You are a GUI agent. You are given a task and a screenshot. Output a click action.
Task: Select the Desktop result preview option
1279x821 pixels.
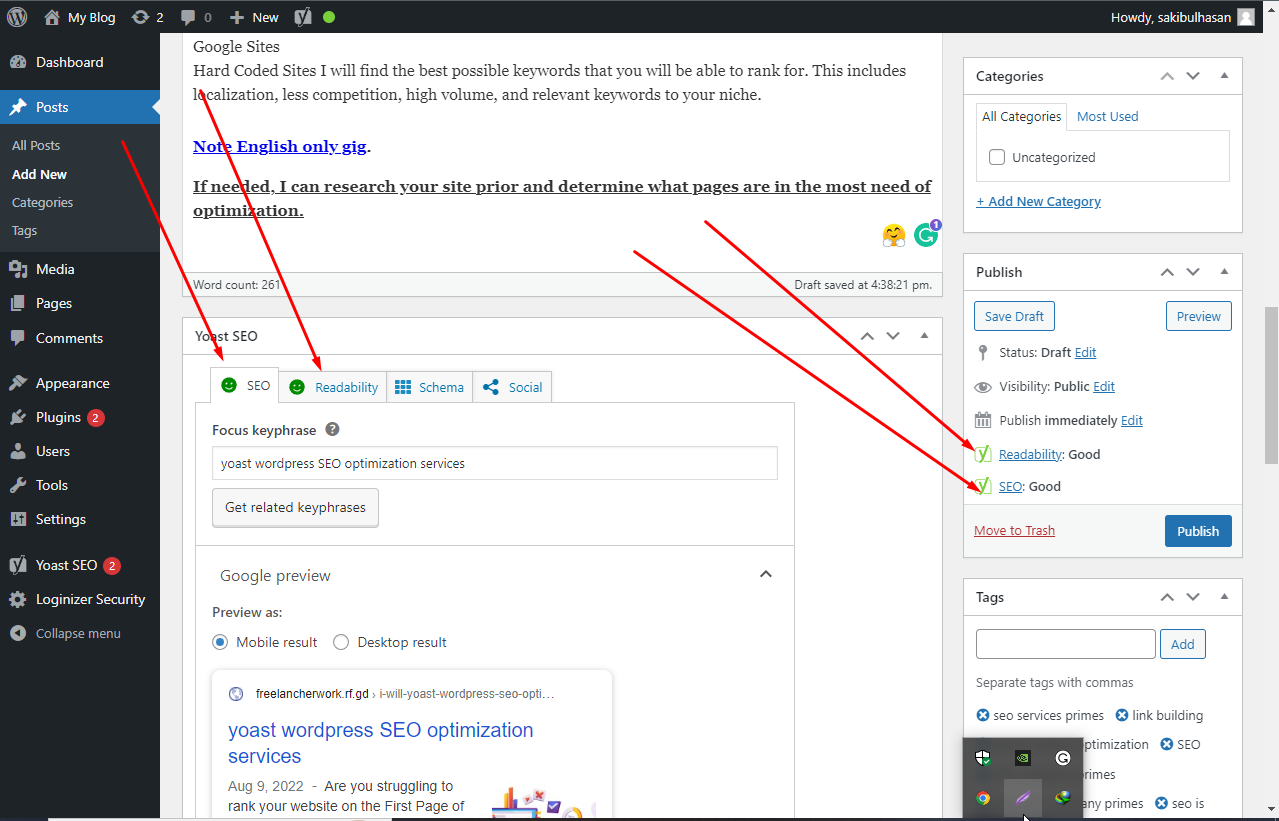click(340, 642)
